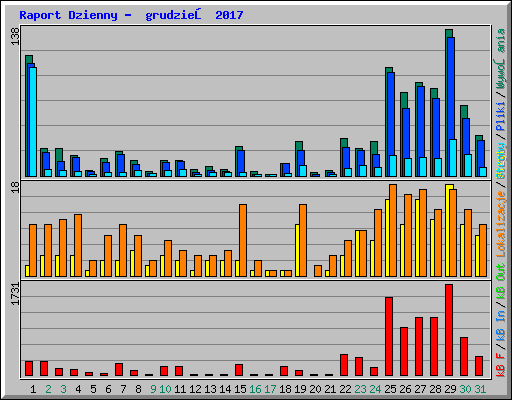
Task: Click day label 27 on the x-axis
Action: click(x=420, y=389)
